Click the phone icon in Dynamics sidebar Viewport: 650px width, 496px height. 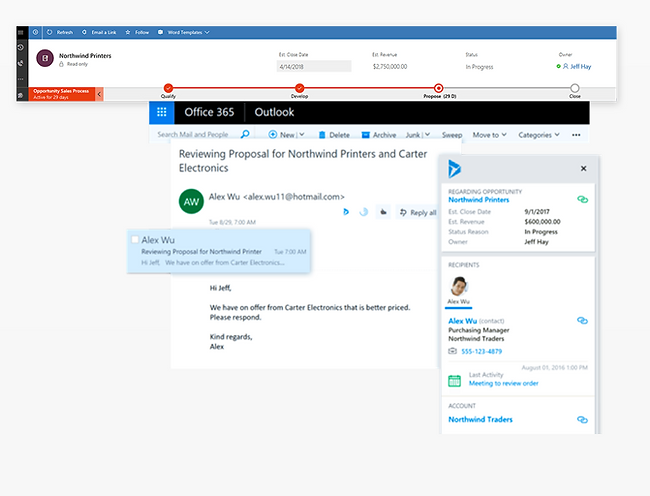pyautogui.click(x=20, y=63)
